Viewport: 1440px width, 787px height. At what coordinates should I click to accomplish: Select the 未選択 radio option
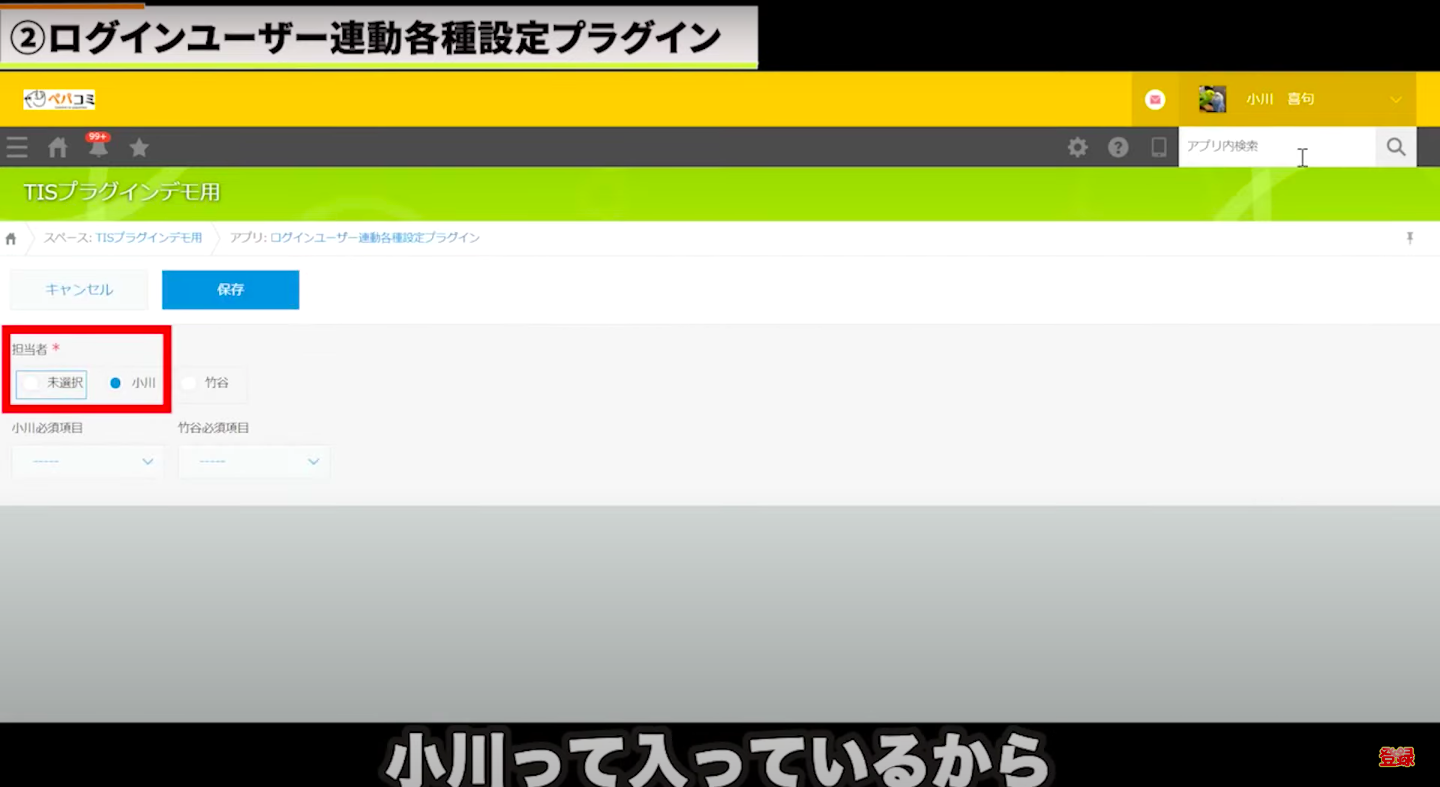click(x=33, y=383)
